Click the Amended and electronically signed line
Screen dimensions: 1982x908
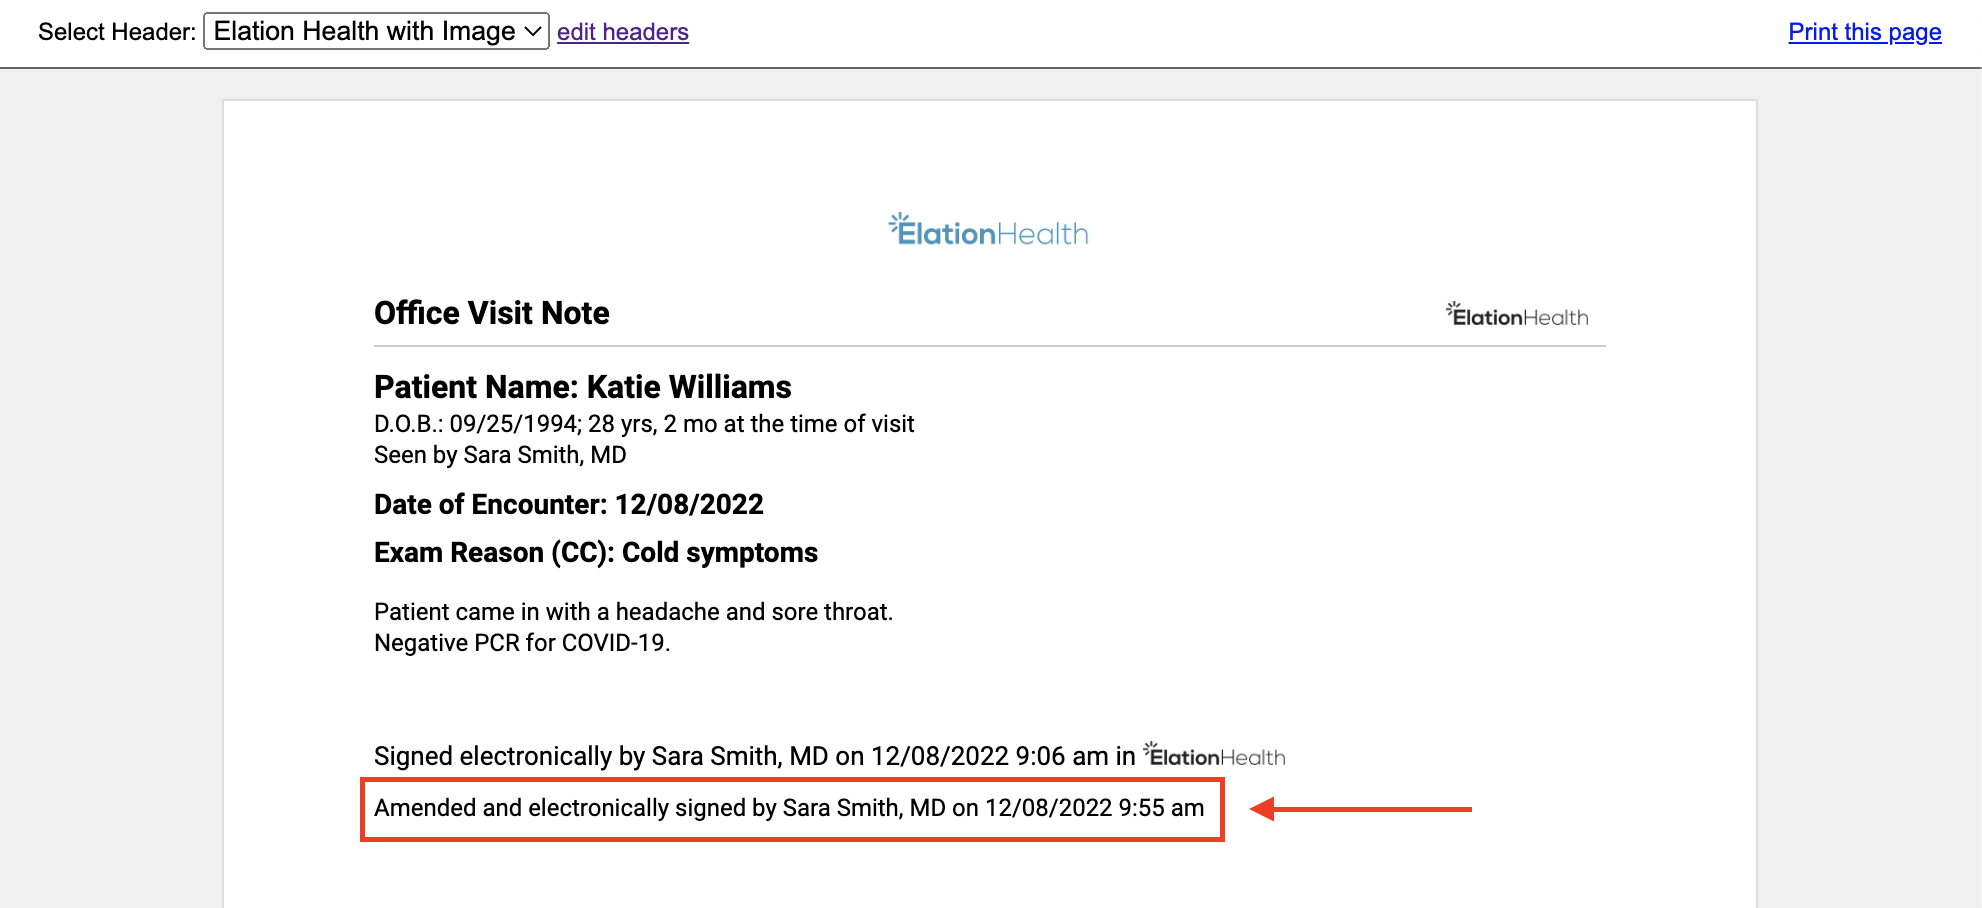[788, 808]
